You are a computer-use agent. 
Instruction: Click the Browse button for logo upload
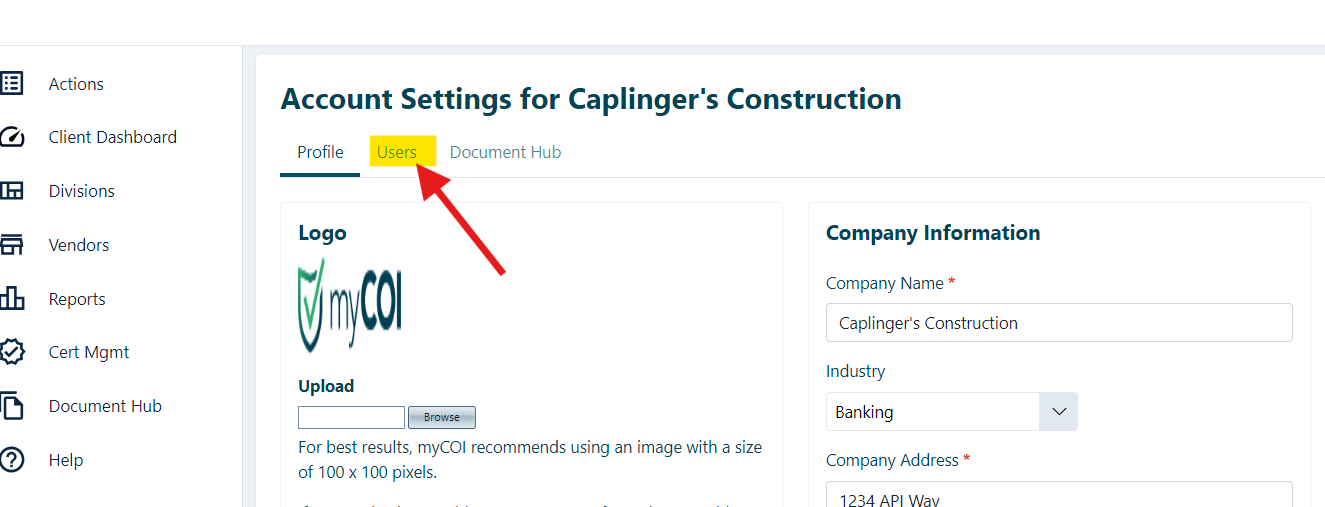442,417
